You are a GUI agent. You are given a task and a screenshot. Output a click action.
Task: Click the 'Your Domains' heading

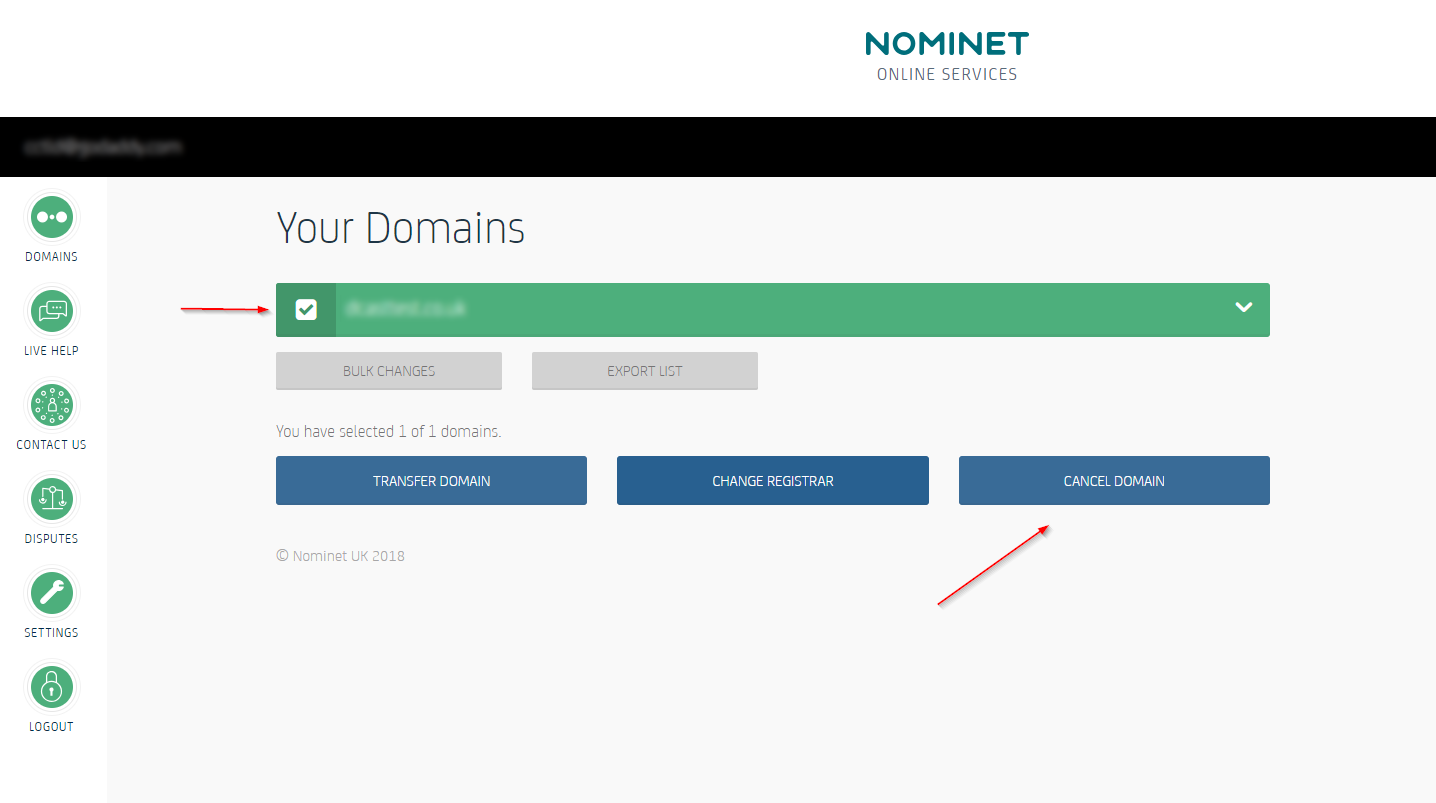[400, 228]
